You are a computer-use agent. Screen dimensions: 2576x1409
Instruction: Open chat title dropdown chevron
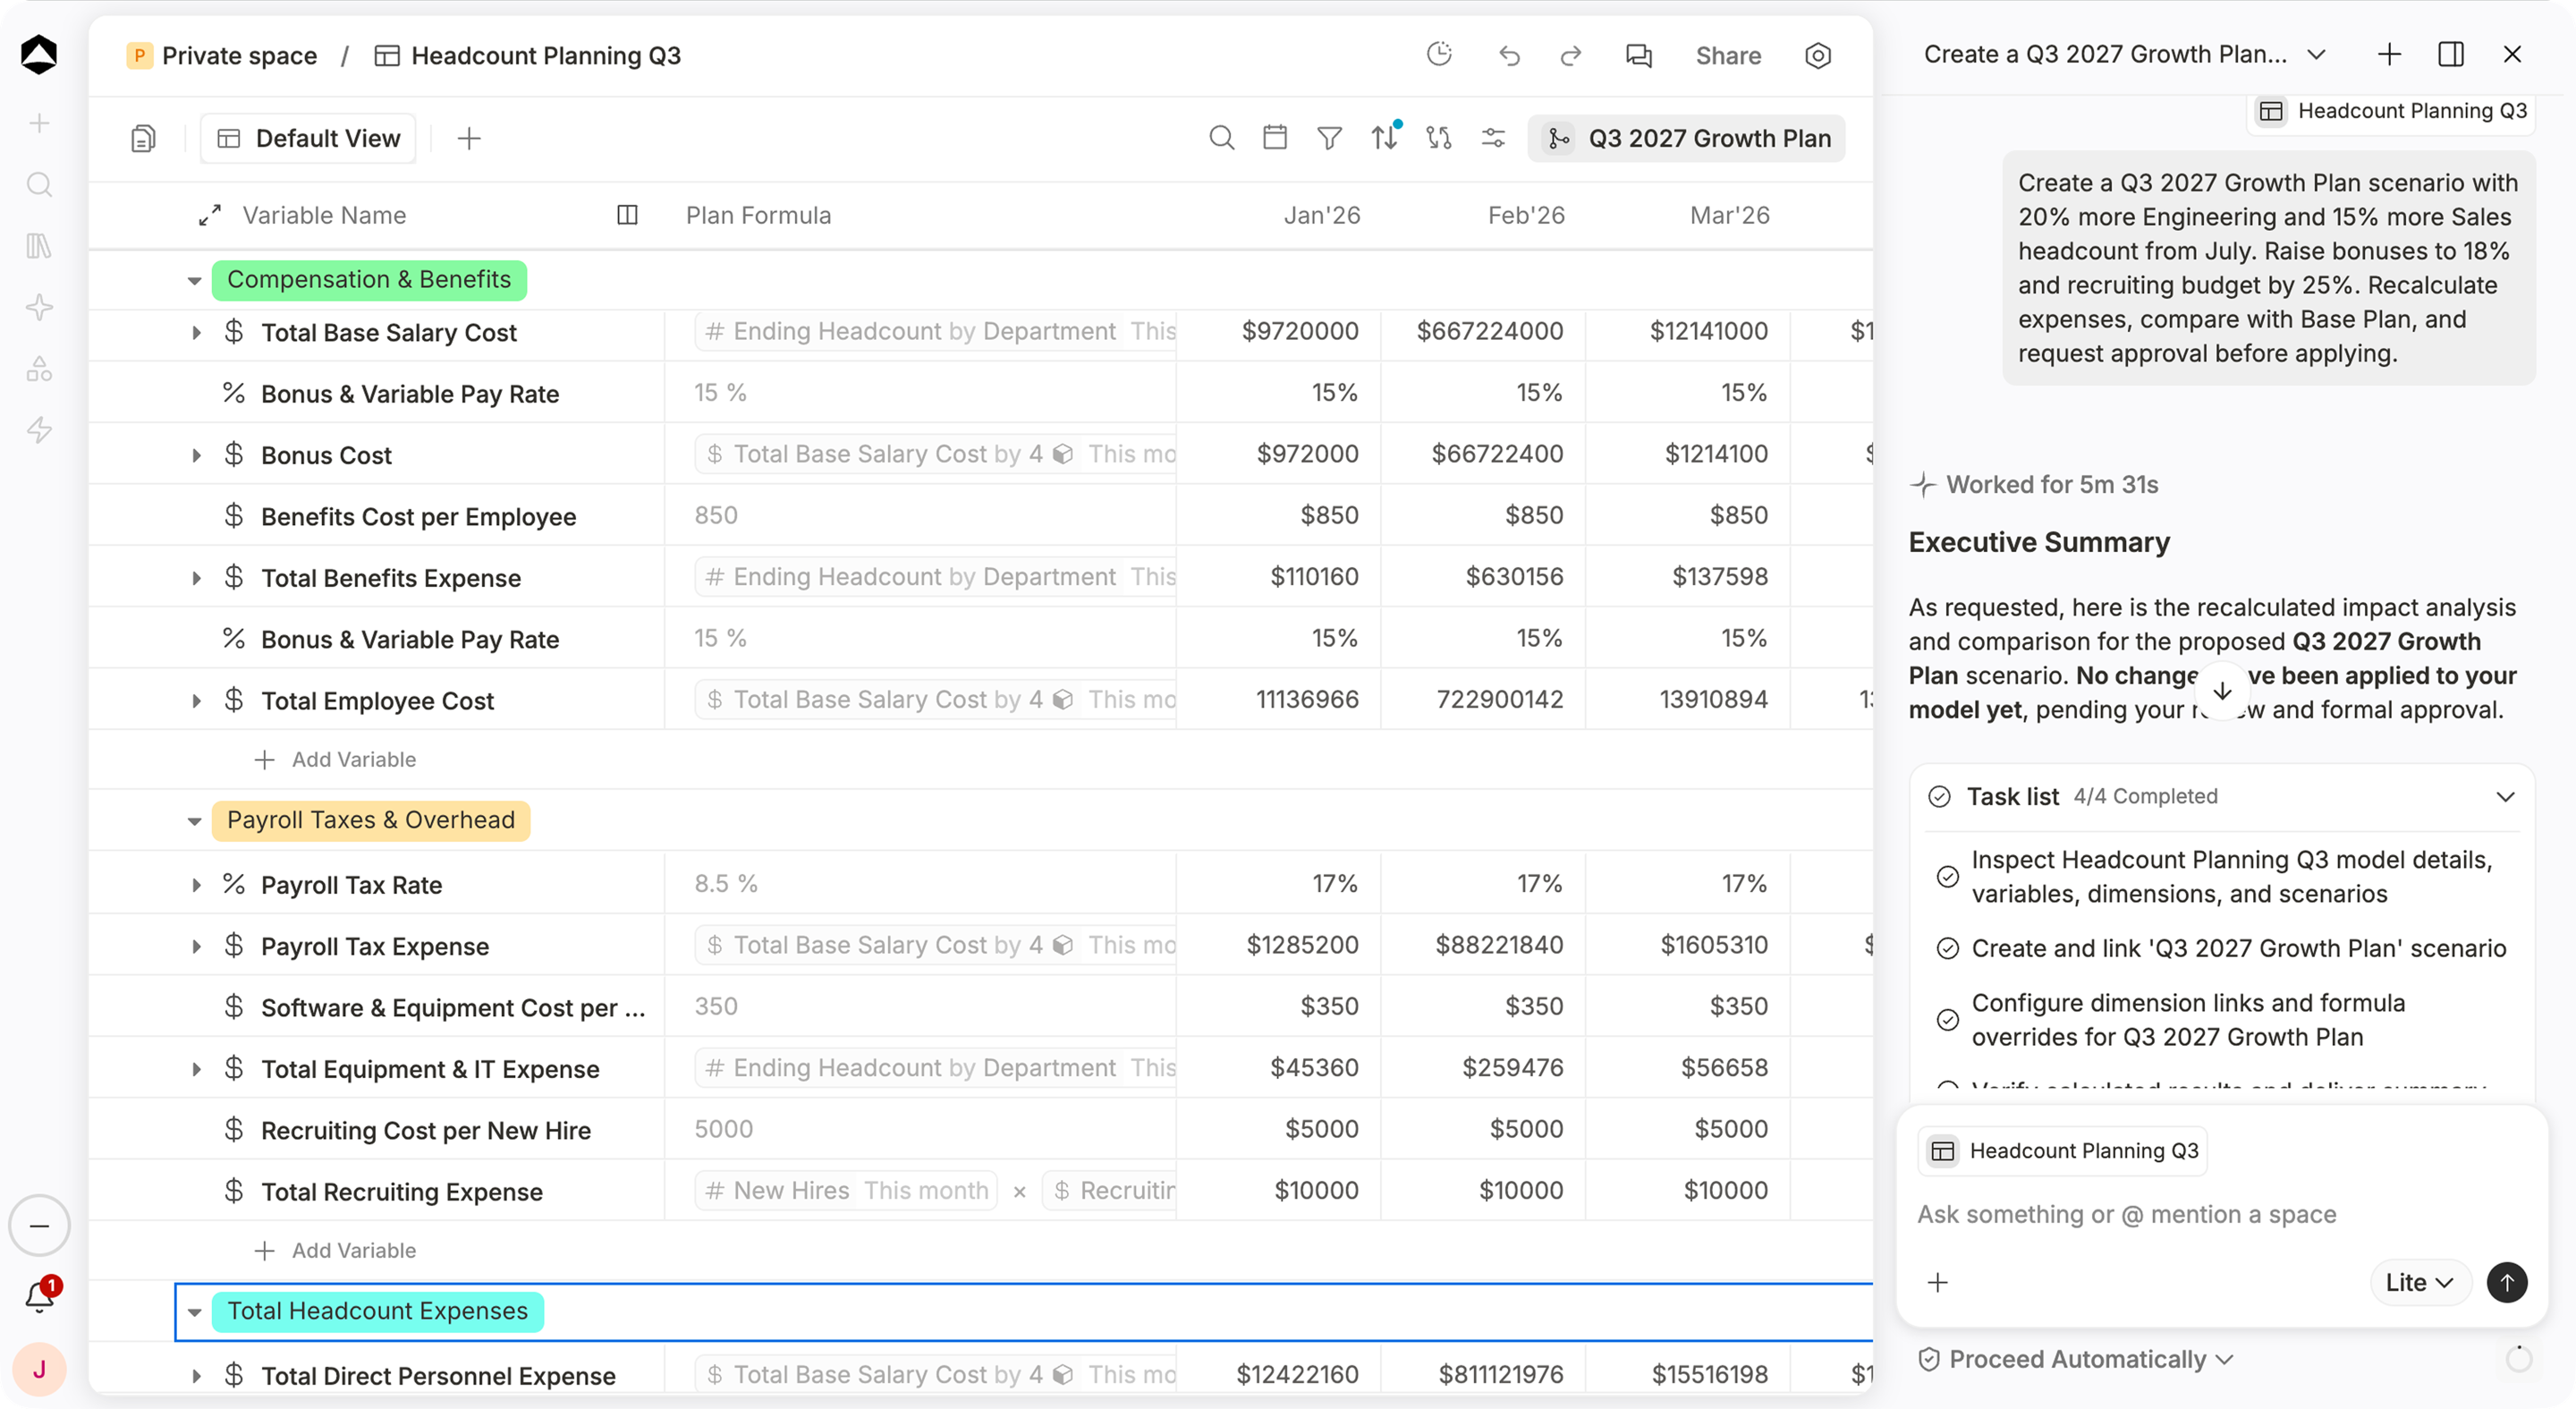2316,55
